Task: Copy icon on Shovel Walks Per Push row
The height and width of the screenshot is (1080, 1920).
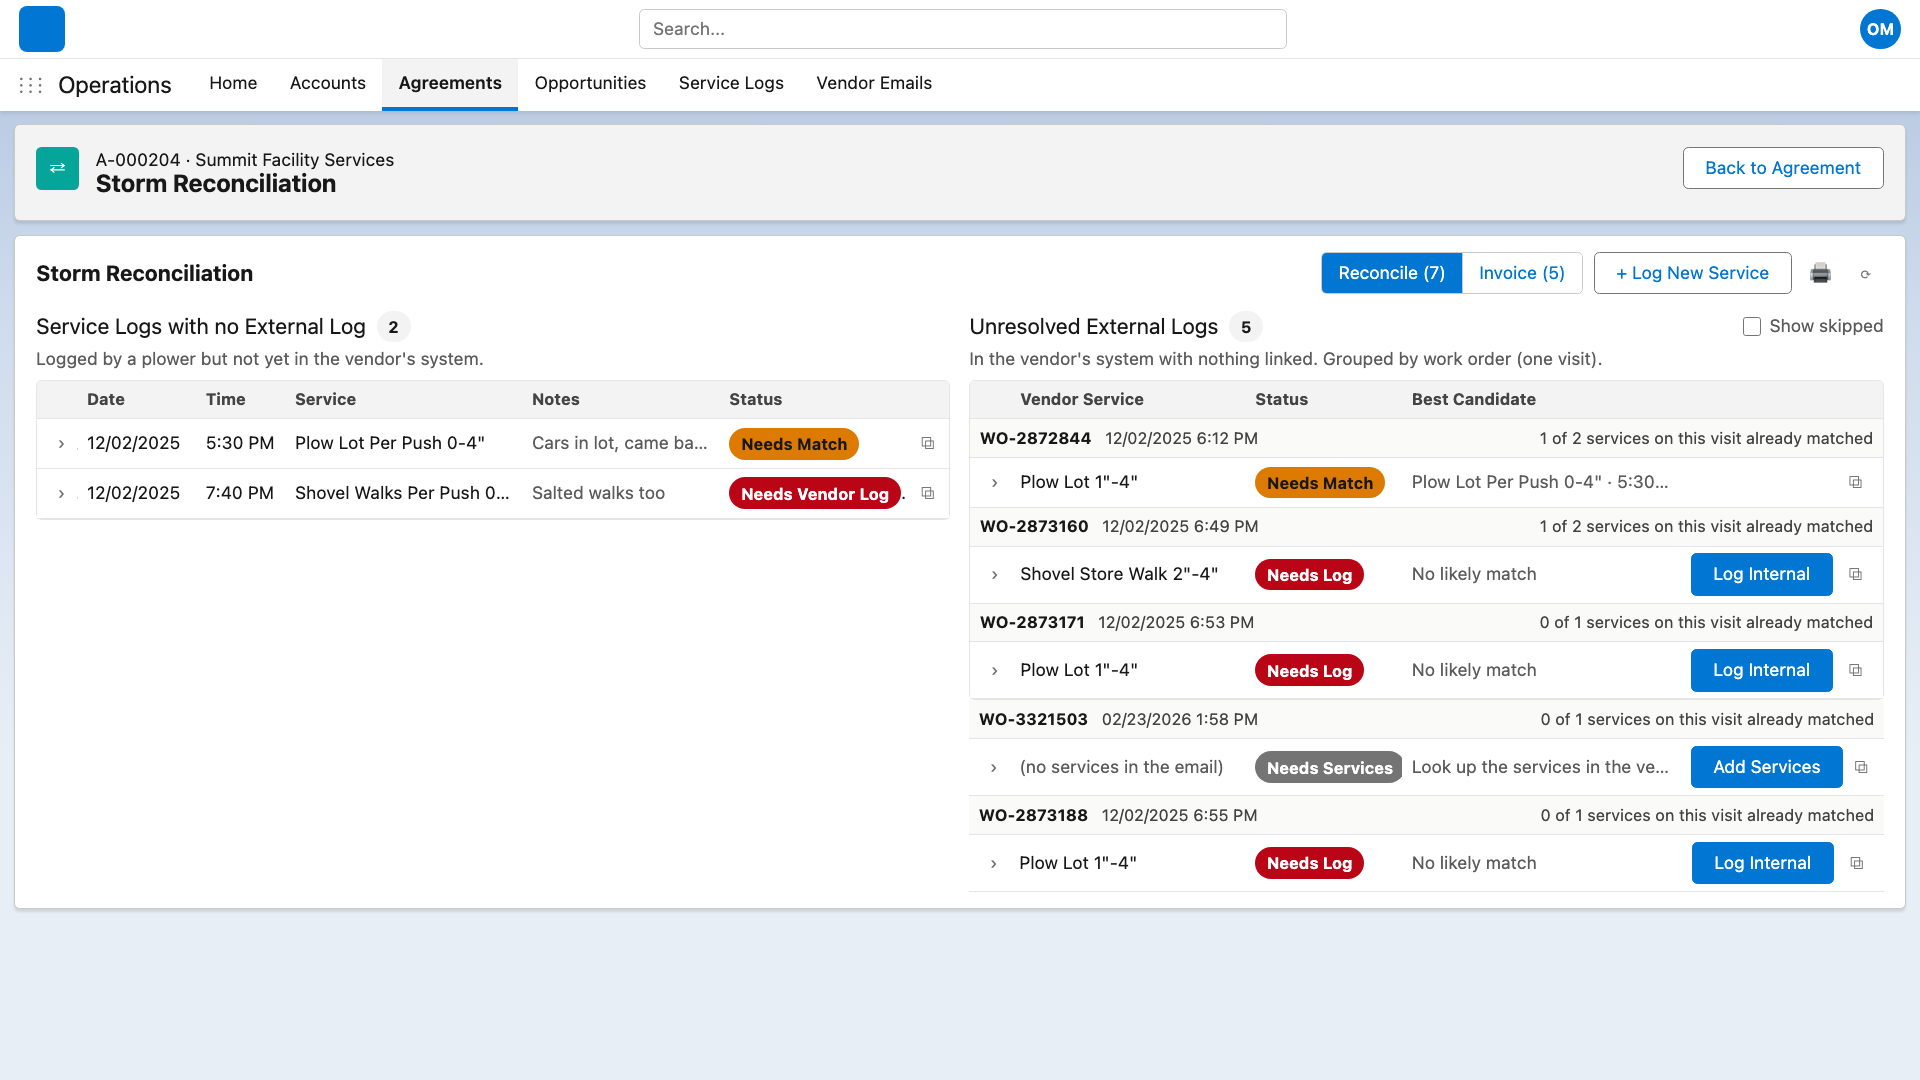Action: [x=928, y=493]
